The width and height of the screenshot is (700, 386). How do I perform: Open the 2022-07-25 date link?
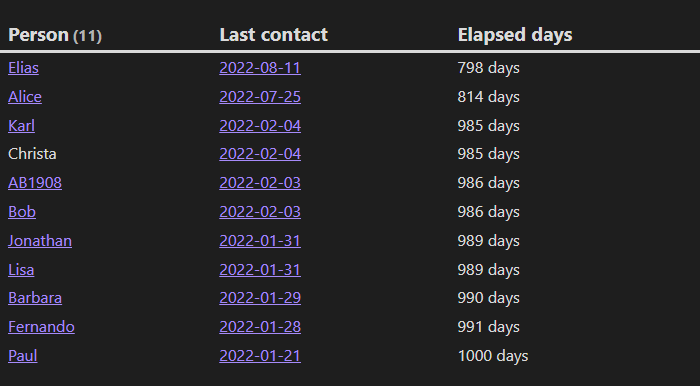260,97
